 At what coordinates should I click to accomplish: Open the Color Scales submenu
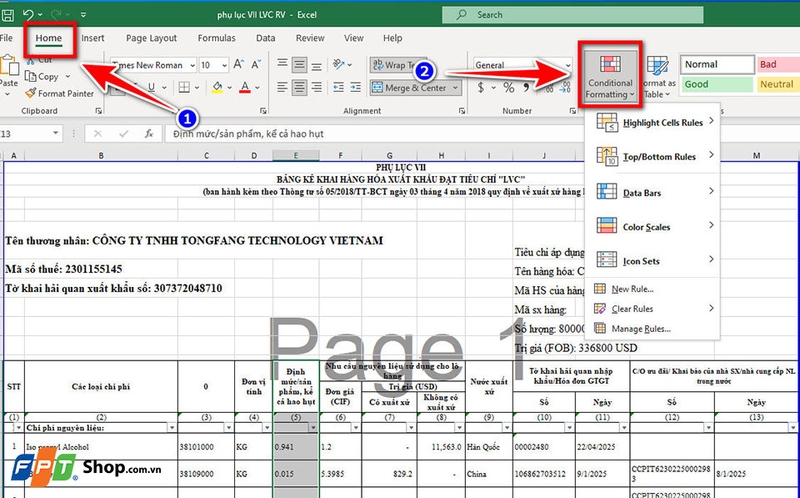[653, 227]
